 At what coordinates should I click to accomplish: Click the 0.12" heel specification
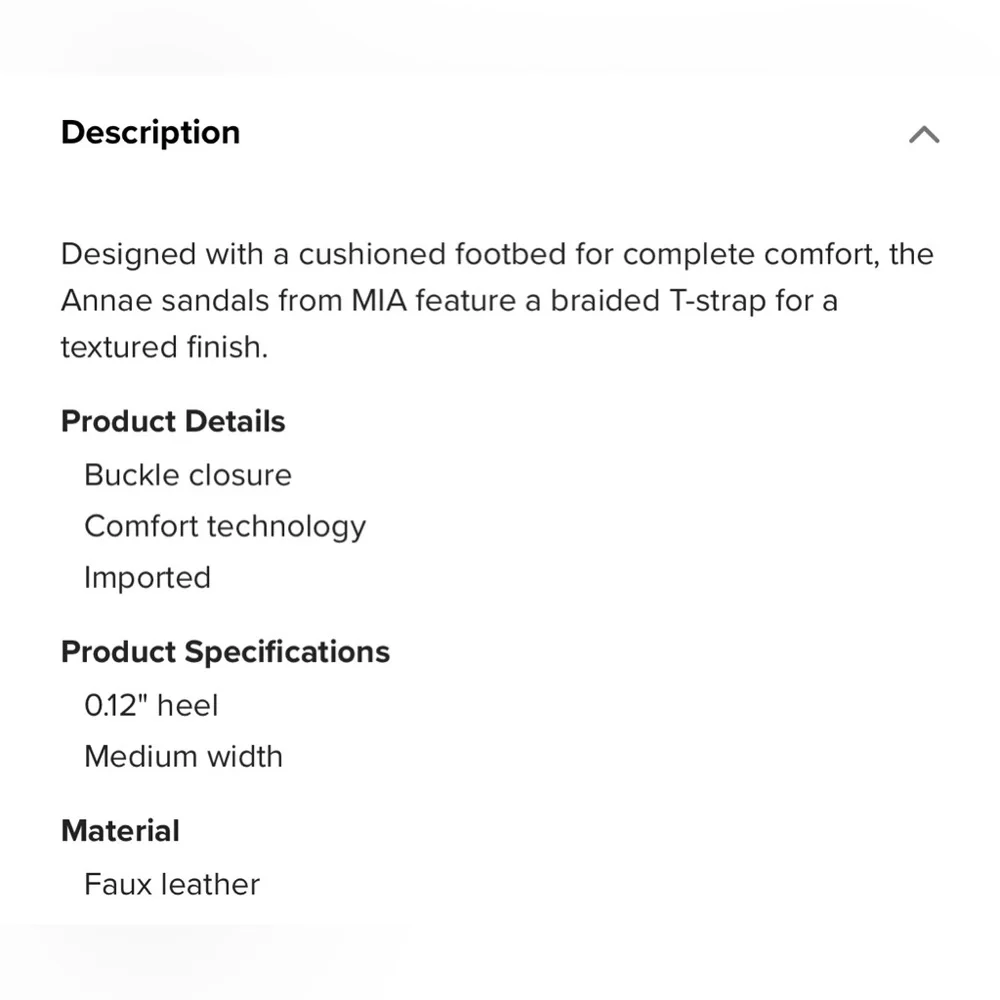[x=151, y=705]
